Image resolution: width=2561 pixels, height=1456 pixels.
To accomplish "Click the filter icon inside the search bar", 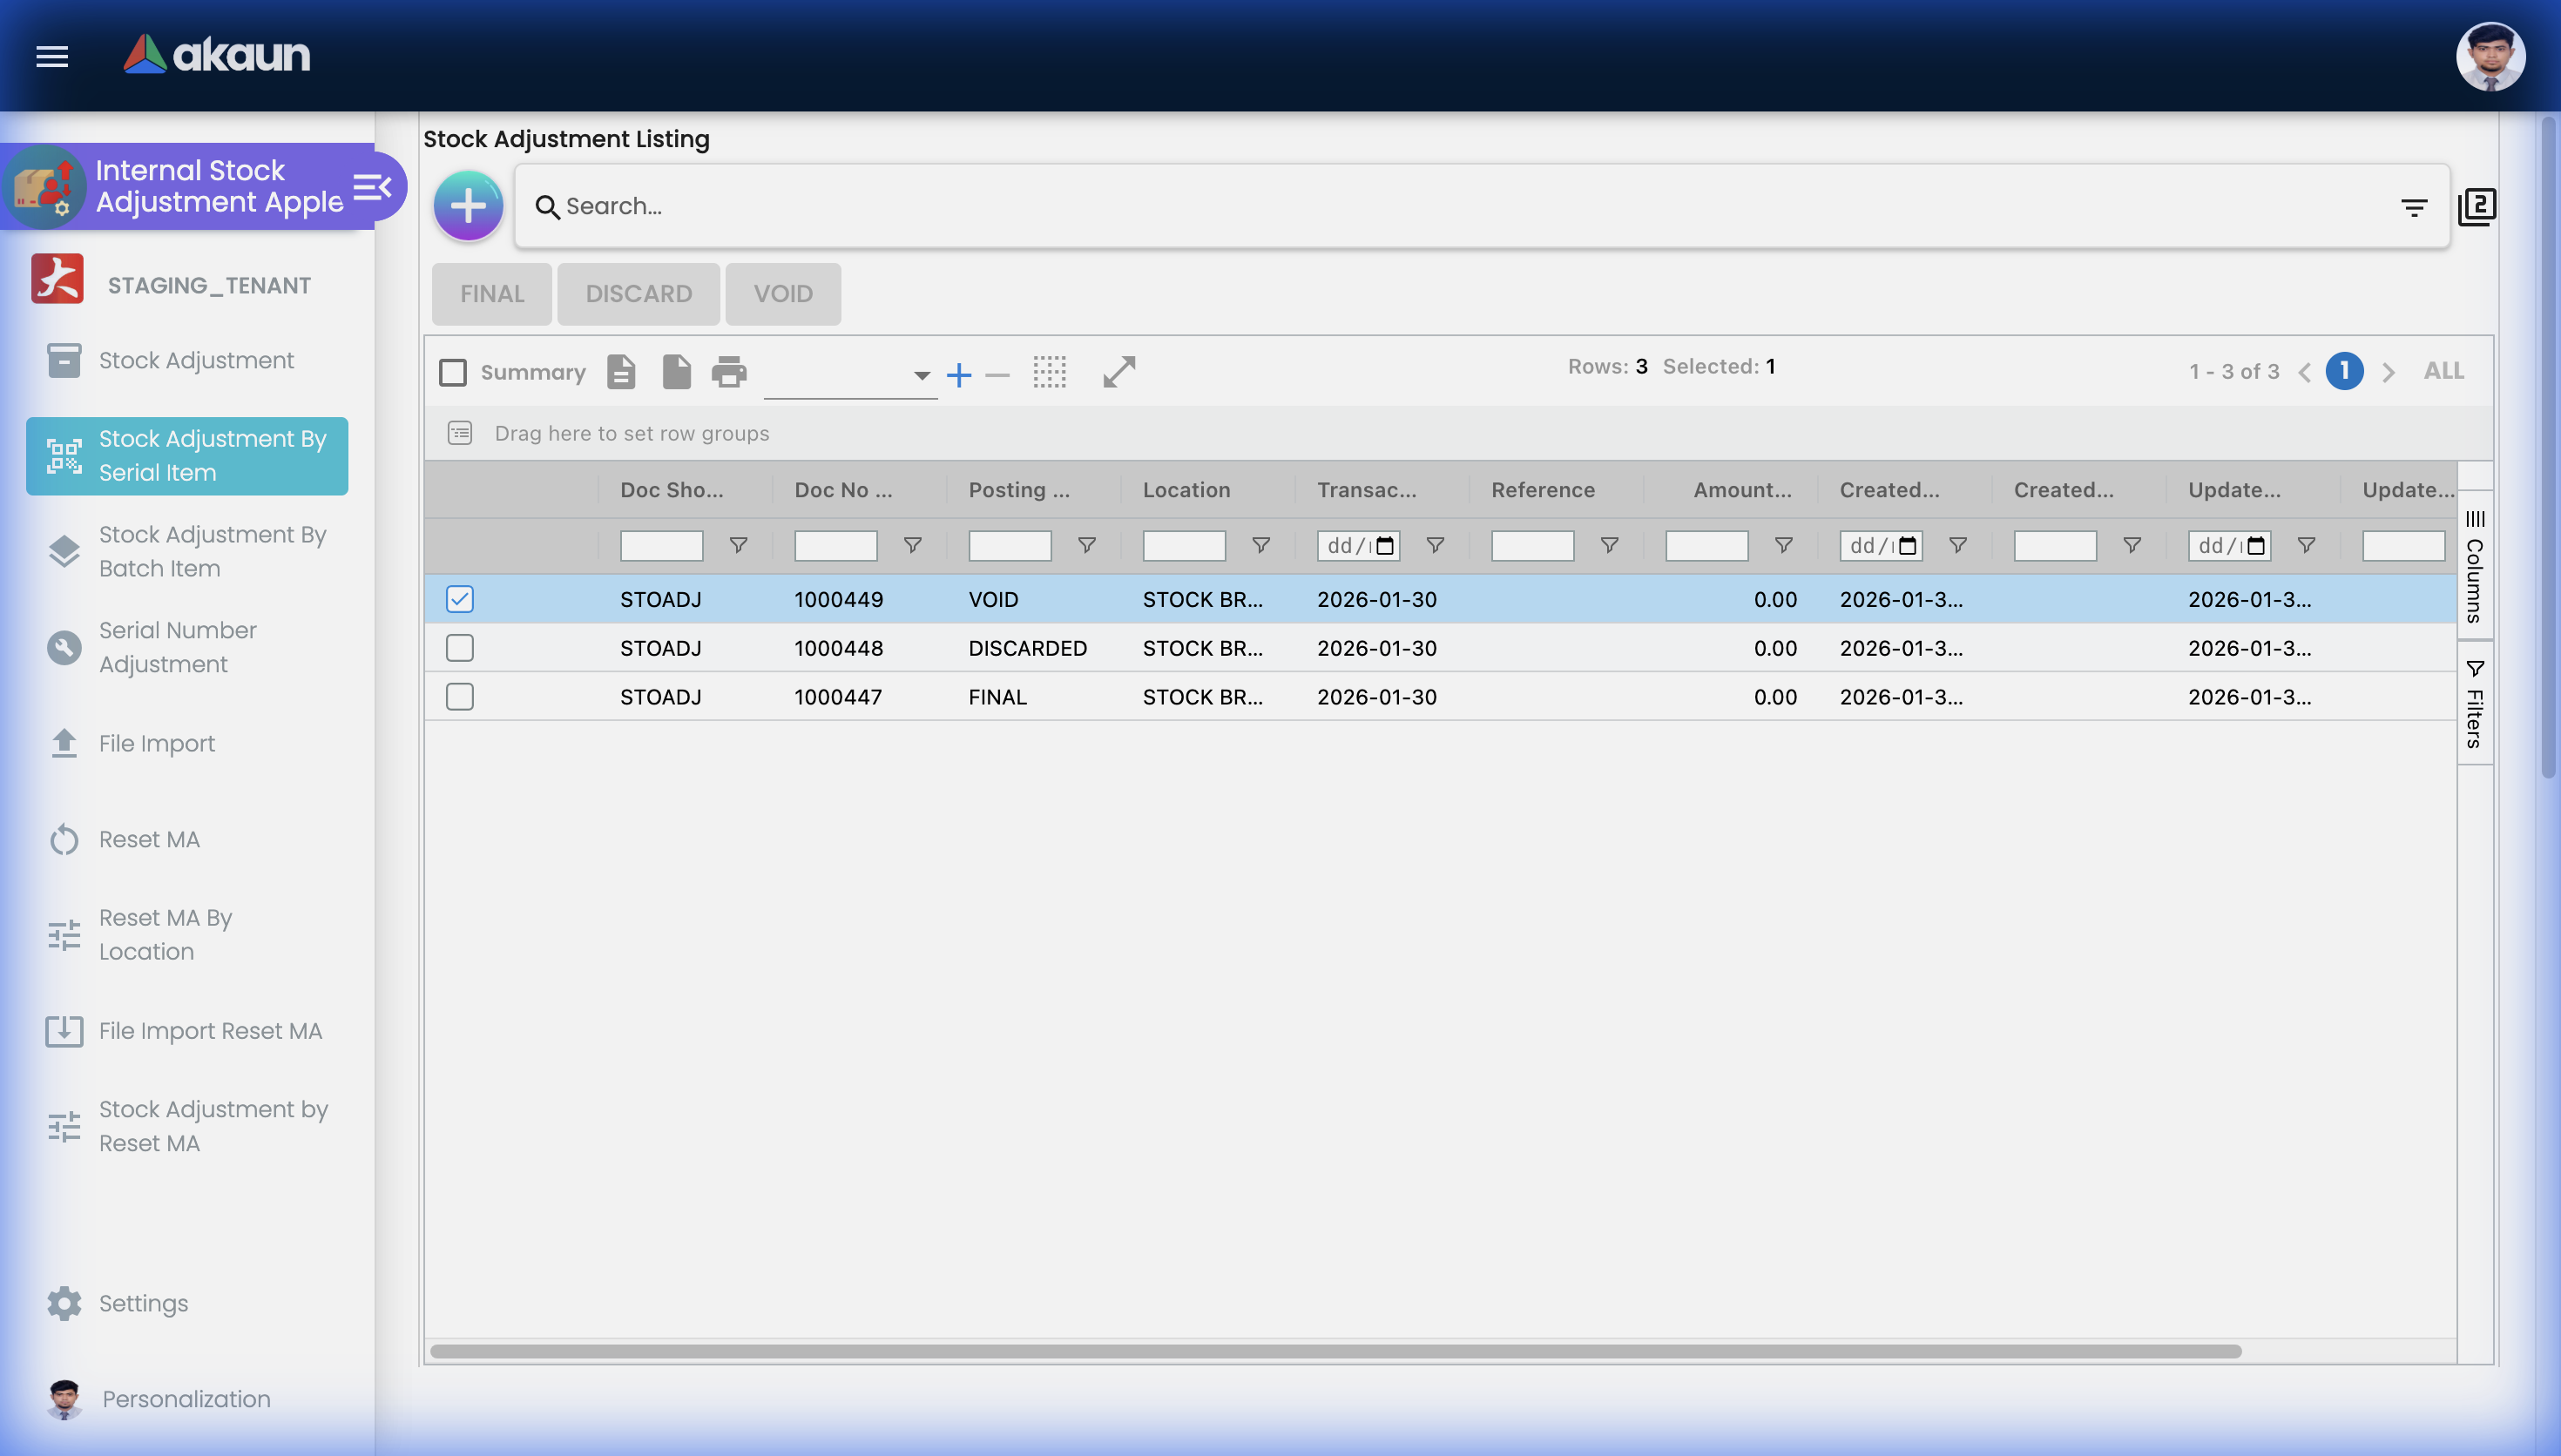I will pos(2413,206).
